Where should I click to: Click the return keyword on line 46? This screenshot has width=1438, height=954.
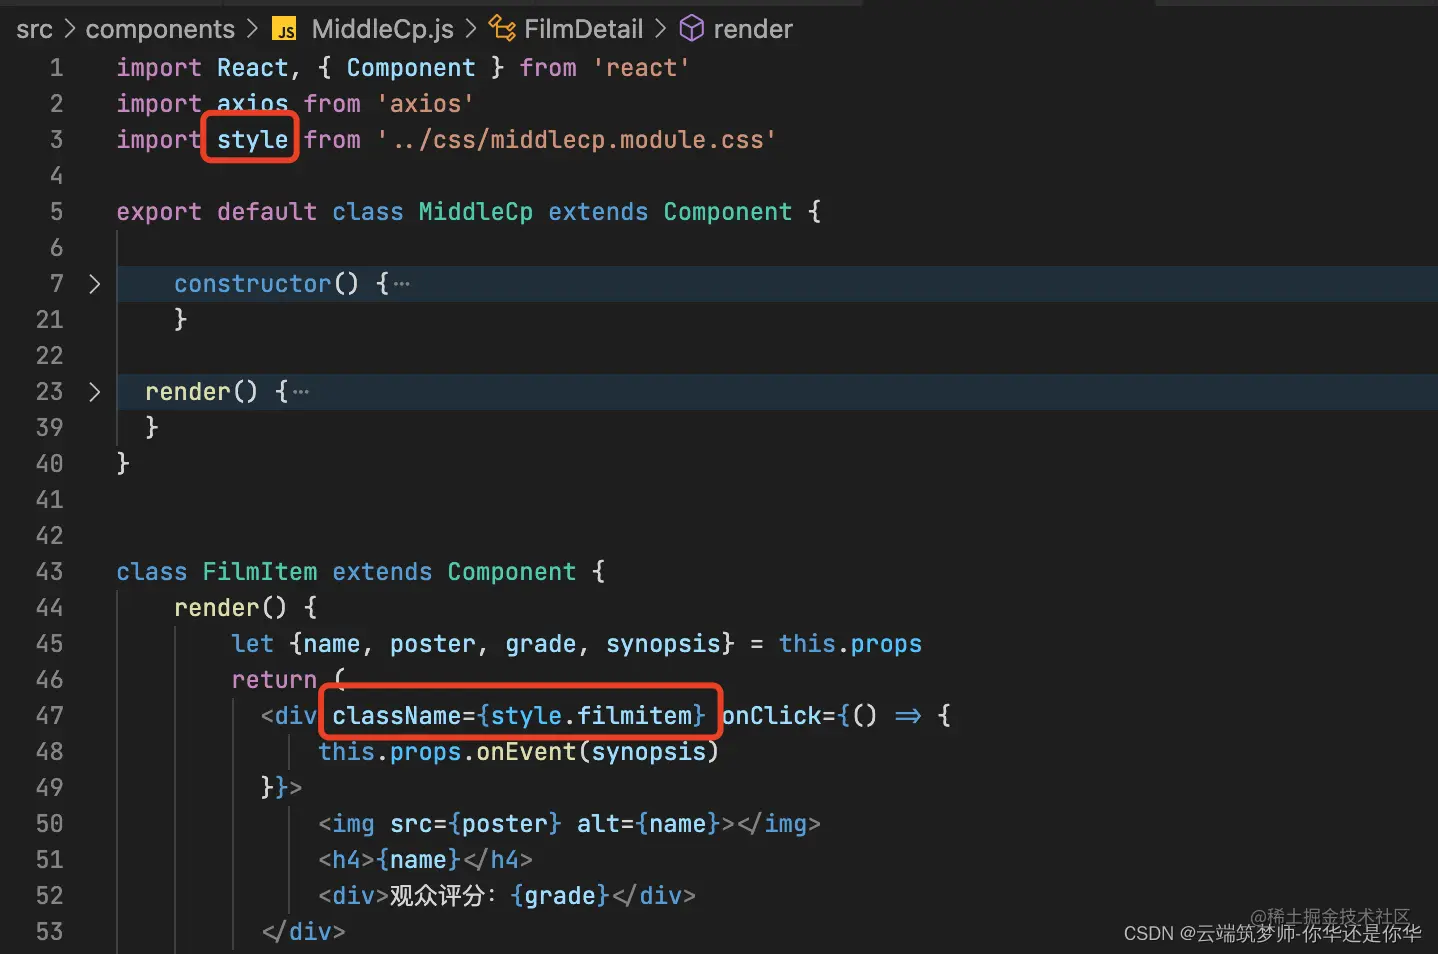click(x=274, y=680)
